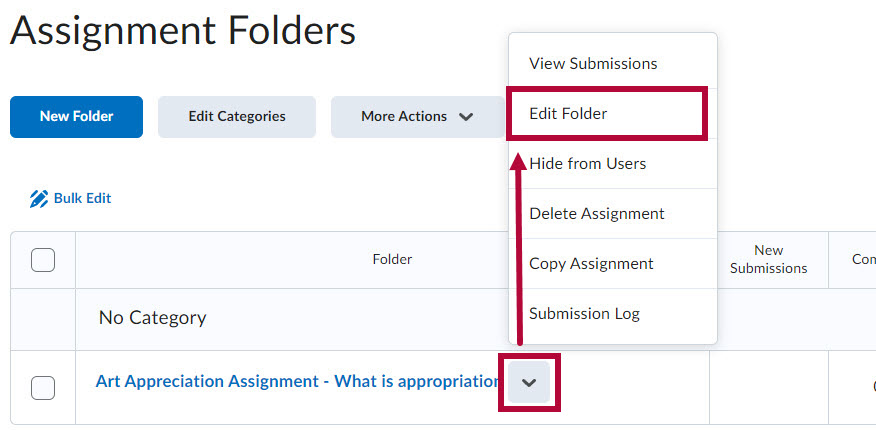876x430 pixels.
Task: Click the No Category row label
Action: (152, 318)
